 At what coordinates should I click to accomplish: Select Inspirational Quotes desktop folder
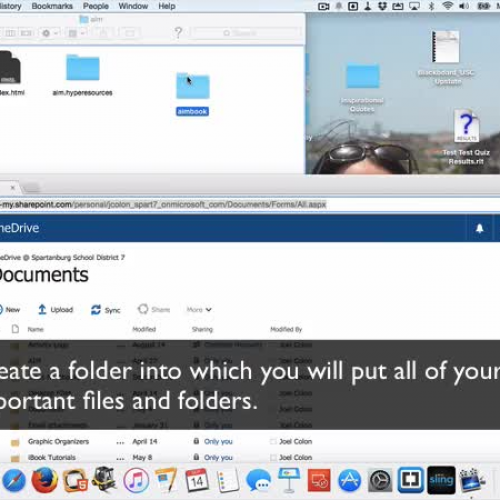pos(362,88)
